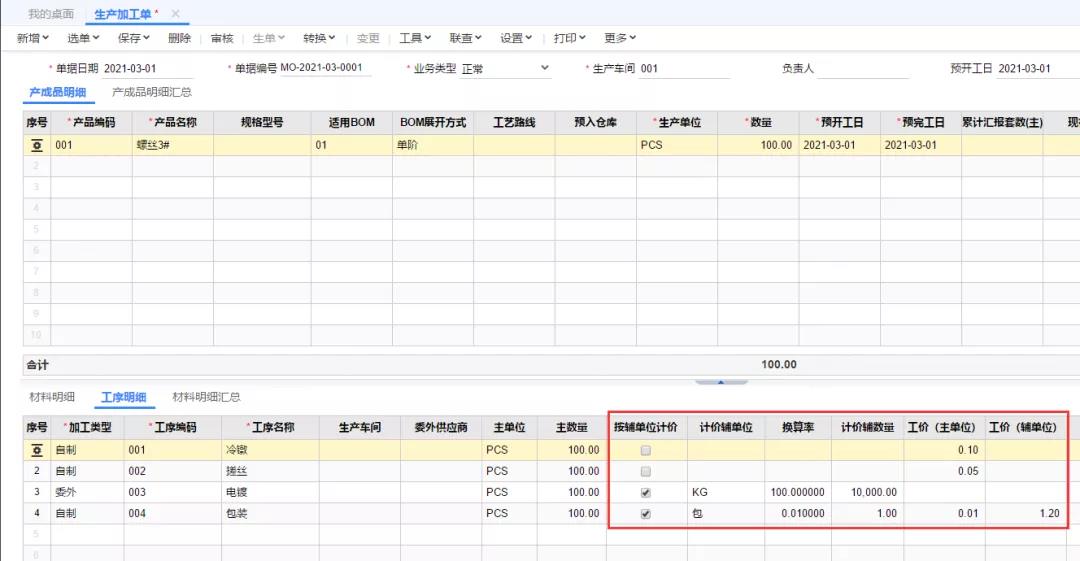1080x561 pixels.
Task: Uncheck 按辅单位计价 for 电镀 row
Action: (x=645, y=492)
